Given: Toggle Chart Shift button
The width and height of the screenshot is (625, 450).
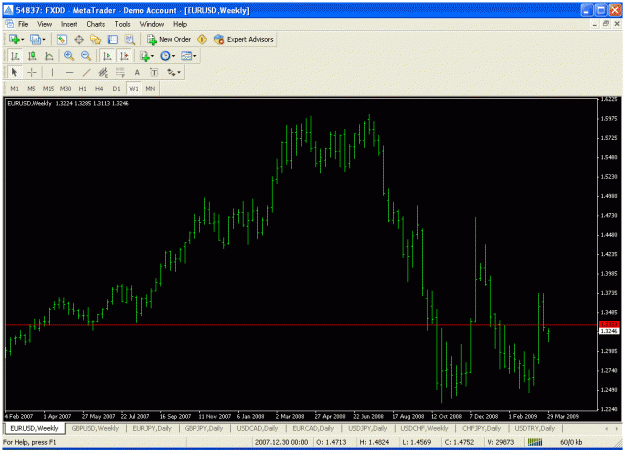Looking at the screenshot, I should 124,56.
